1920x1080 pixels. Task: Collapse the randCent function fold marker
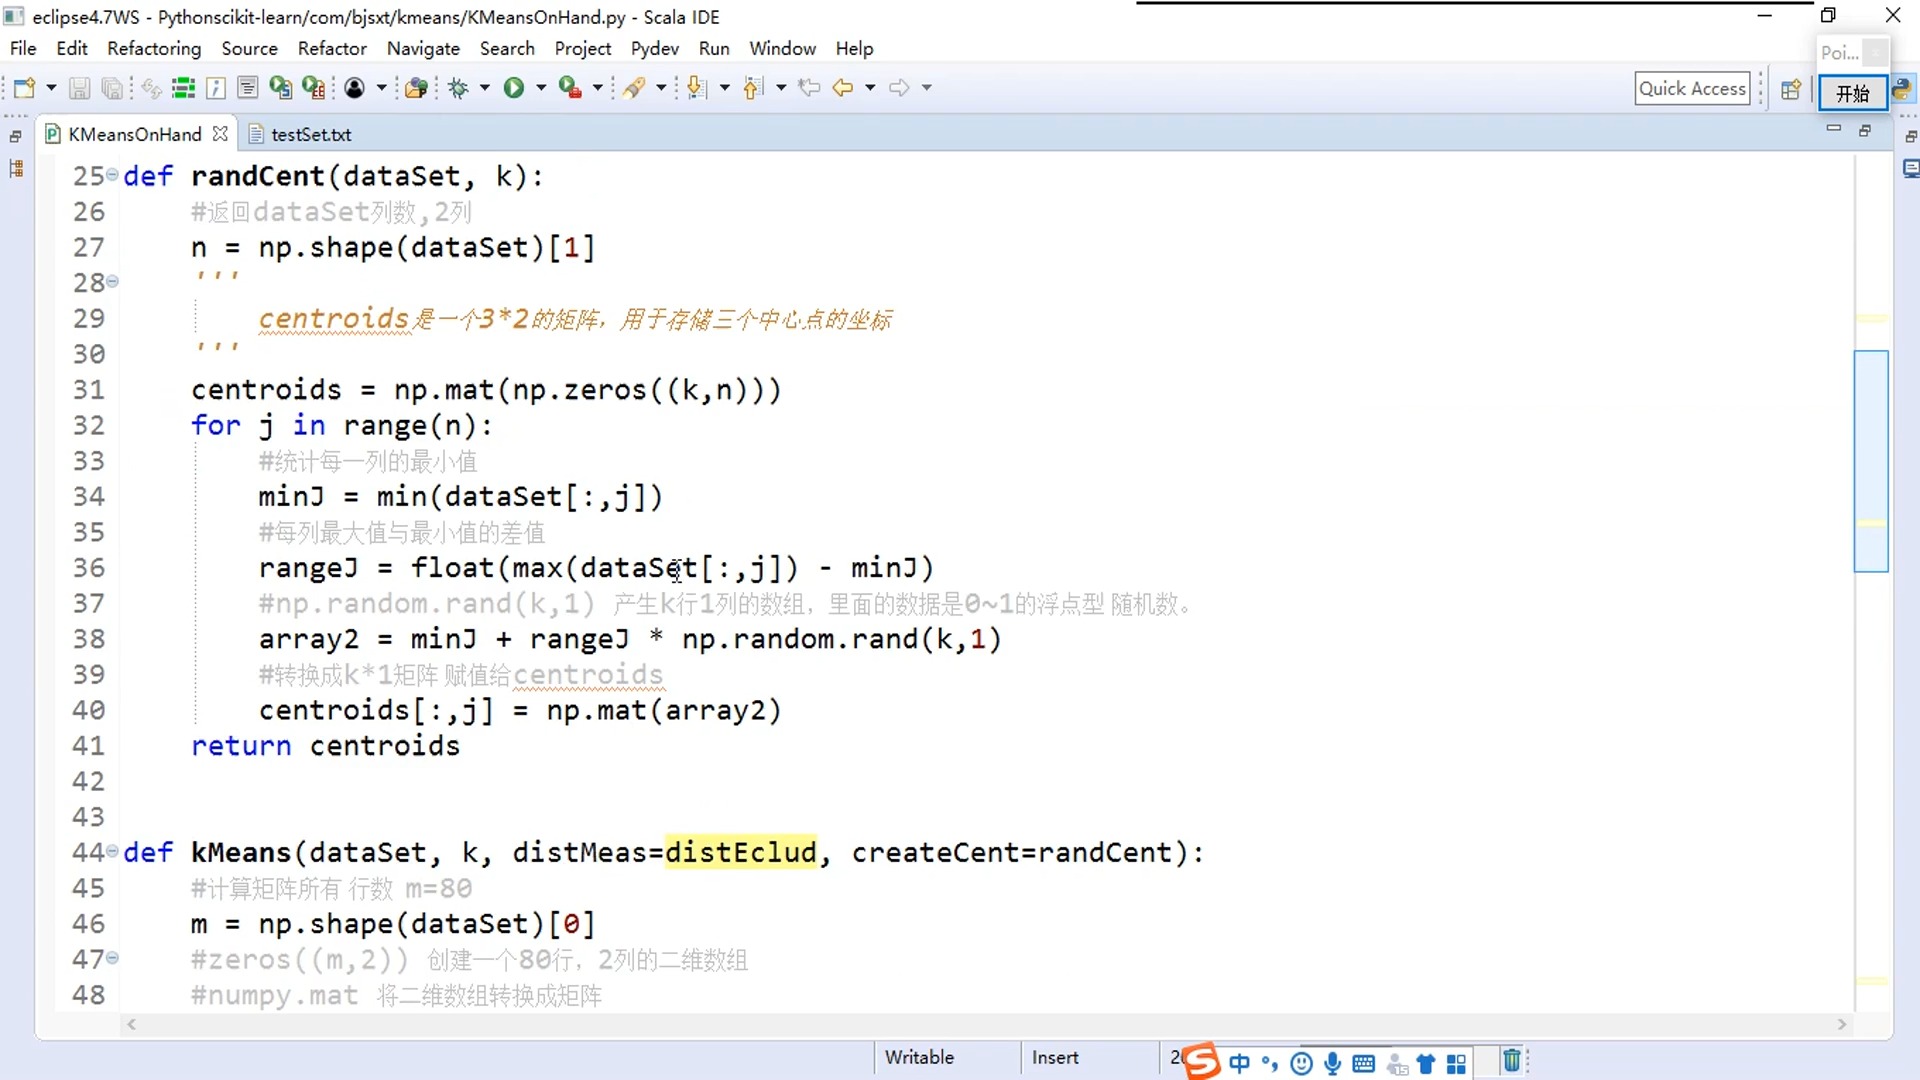(113, 175)
